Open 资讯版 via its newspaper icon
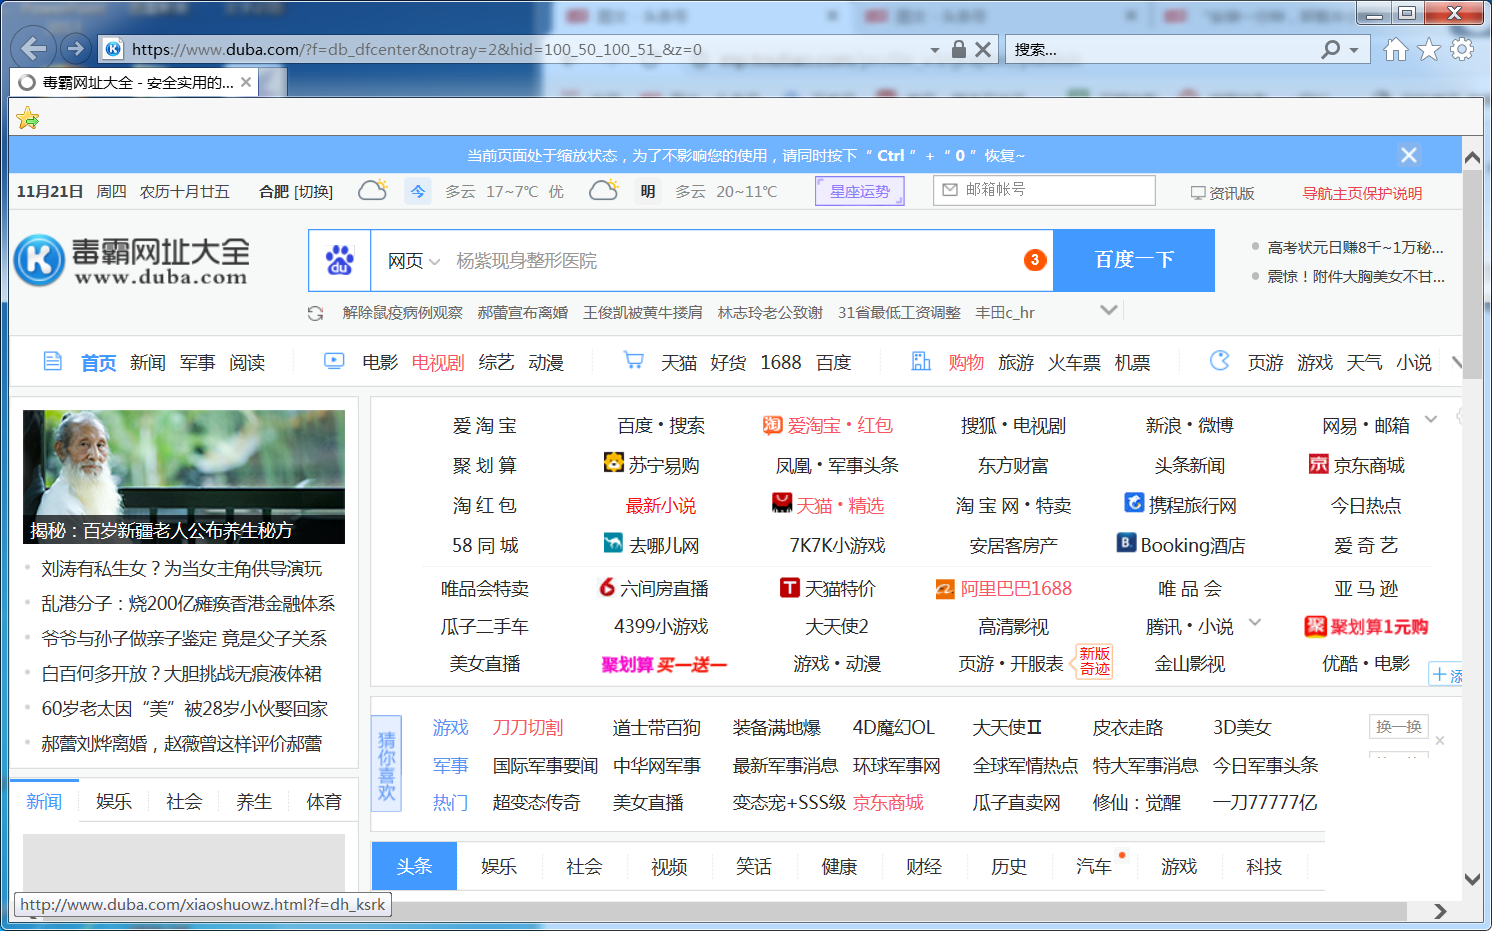The height and width of the screenshot is (931, 1492). [1199, 190]
